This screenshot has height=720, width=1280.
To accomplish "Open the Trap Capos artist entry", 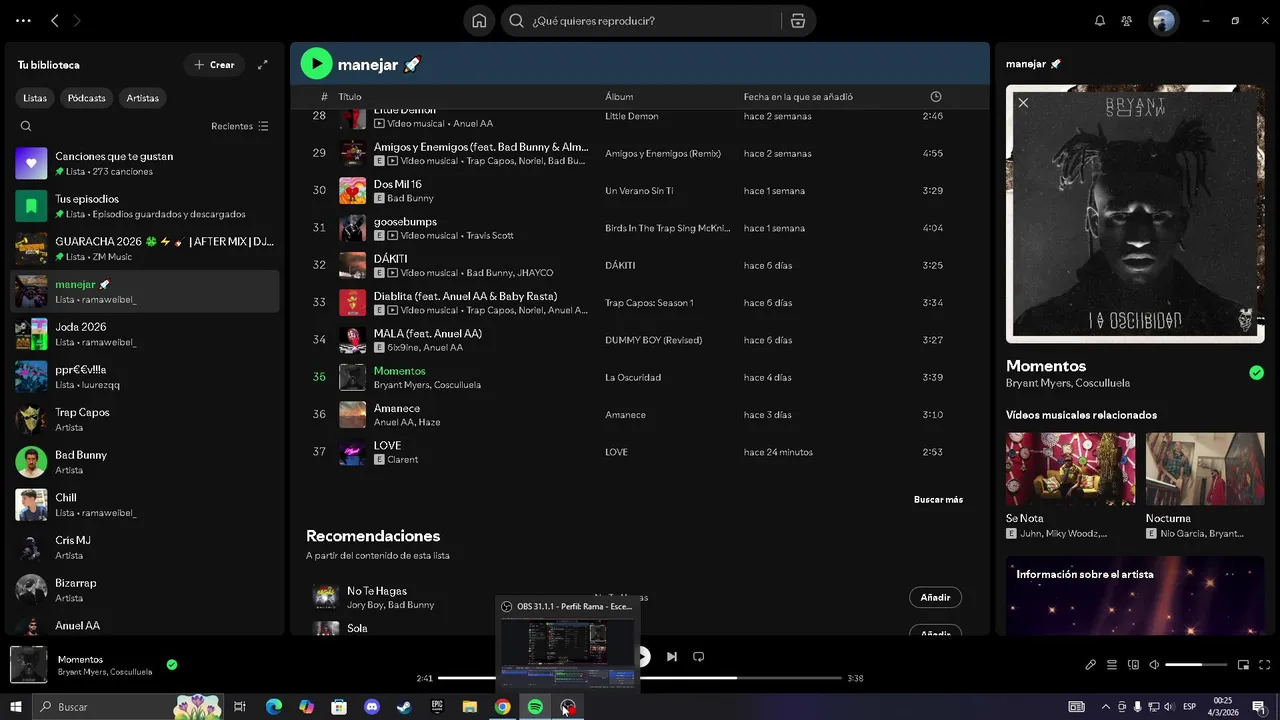I will point(145,419).
